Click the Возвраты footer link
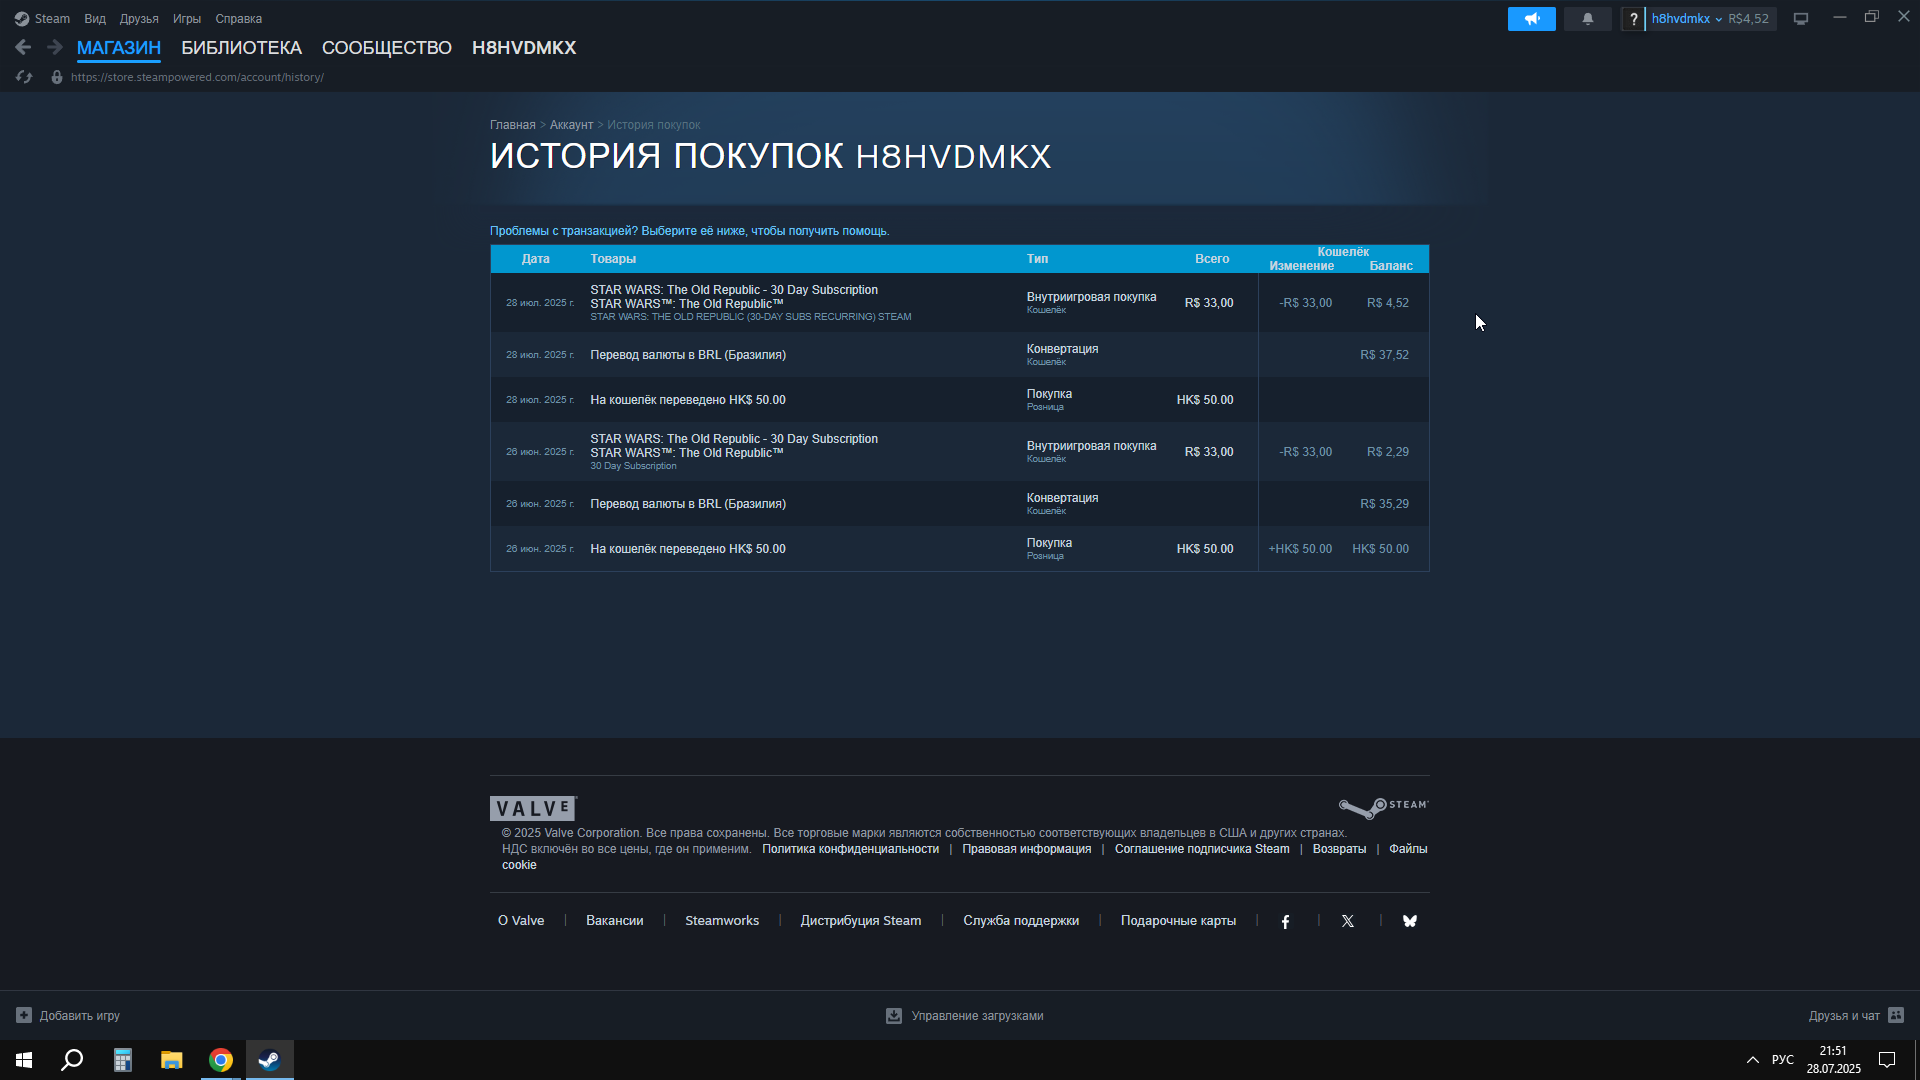Image resolution: width=1920 pixels, height=1080 pixels. point(1339,849)
